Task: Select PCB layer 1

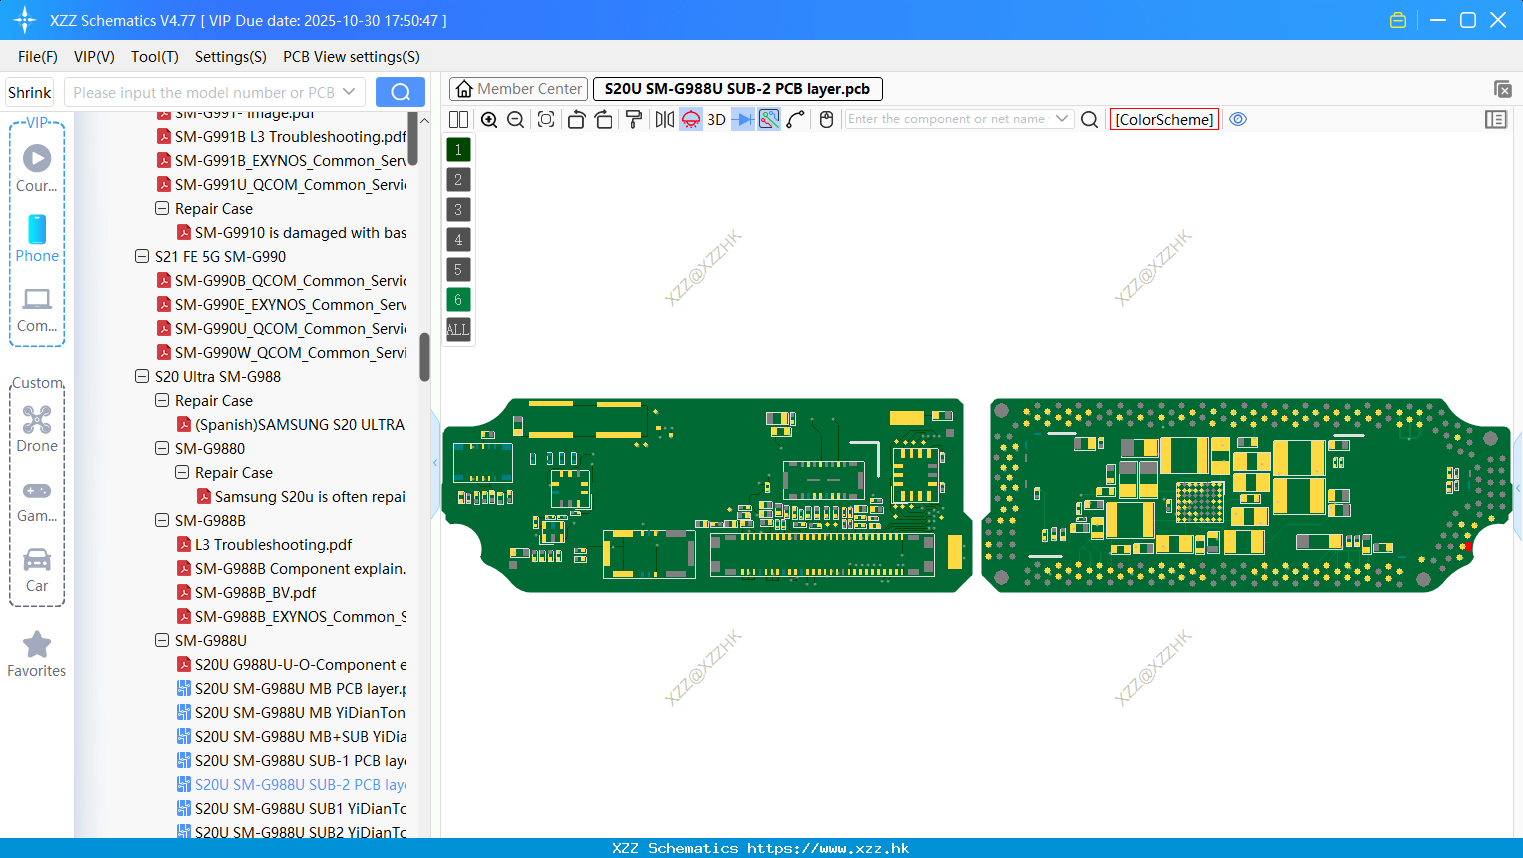Action: 458,150
